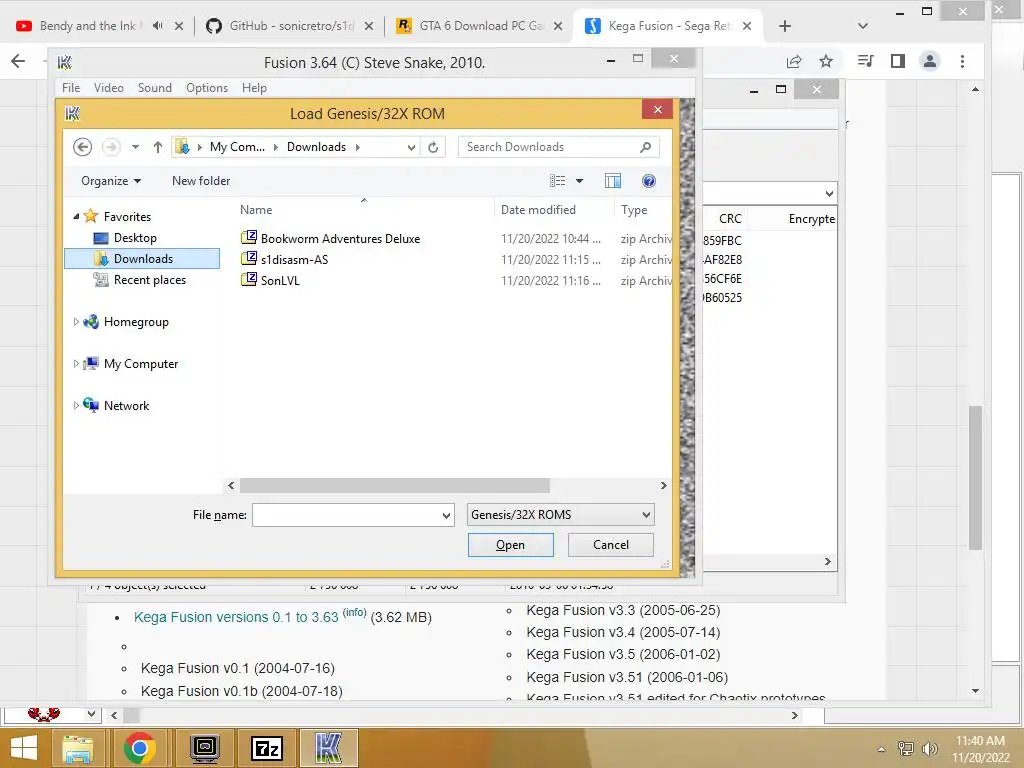Click Chrome page vertical scrollbar thumb

pos(975,477)
